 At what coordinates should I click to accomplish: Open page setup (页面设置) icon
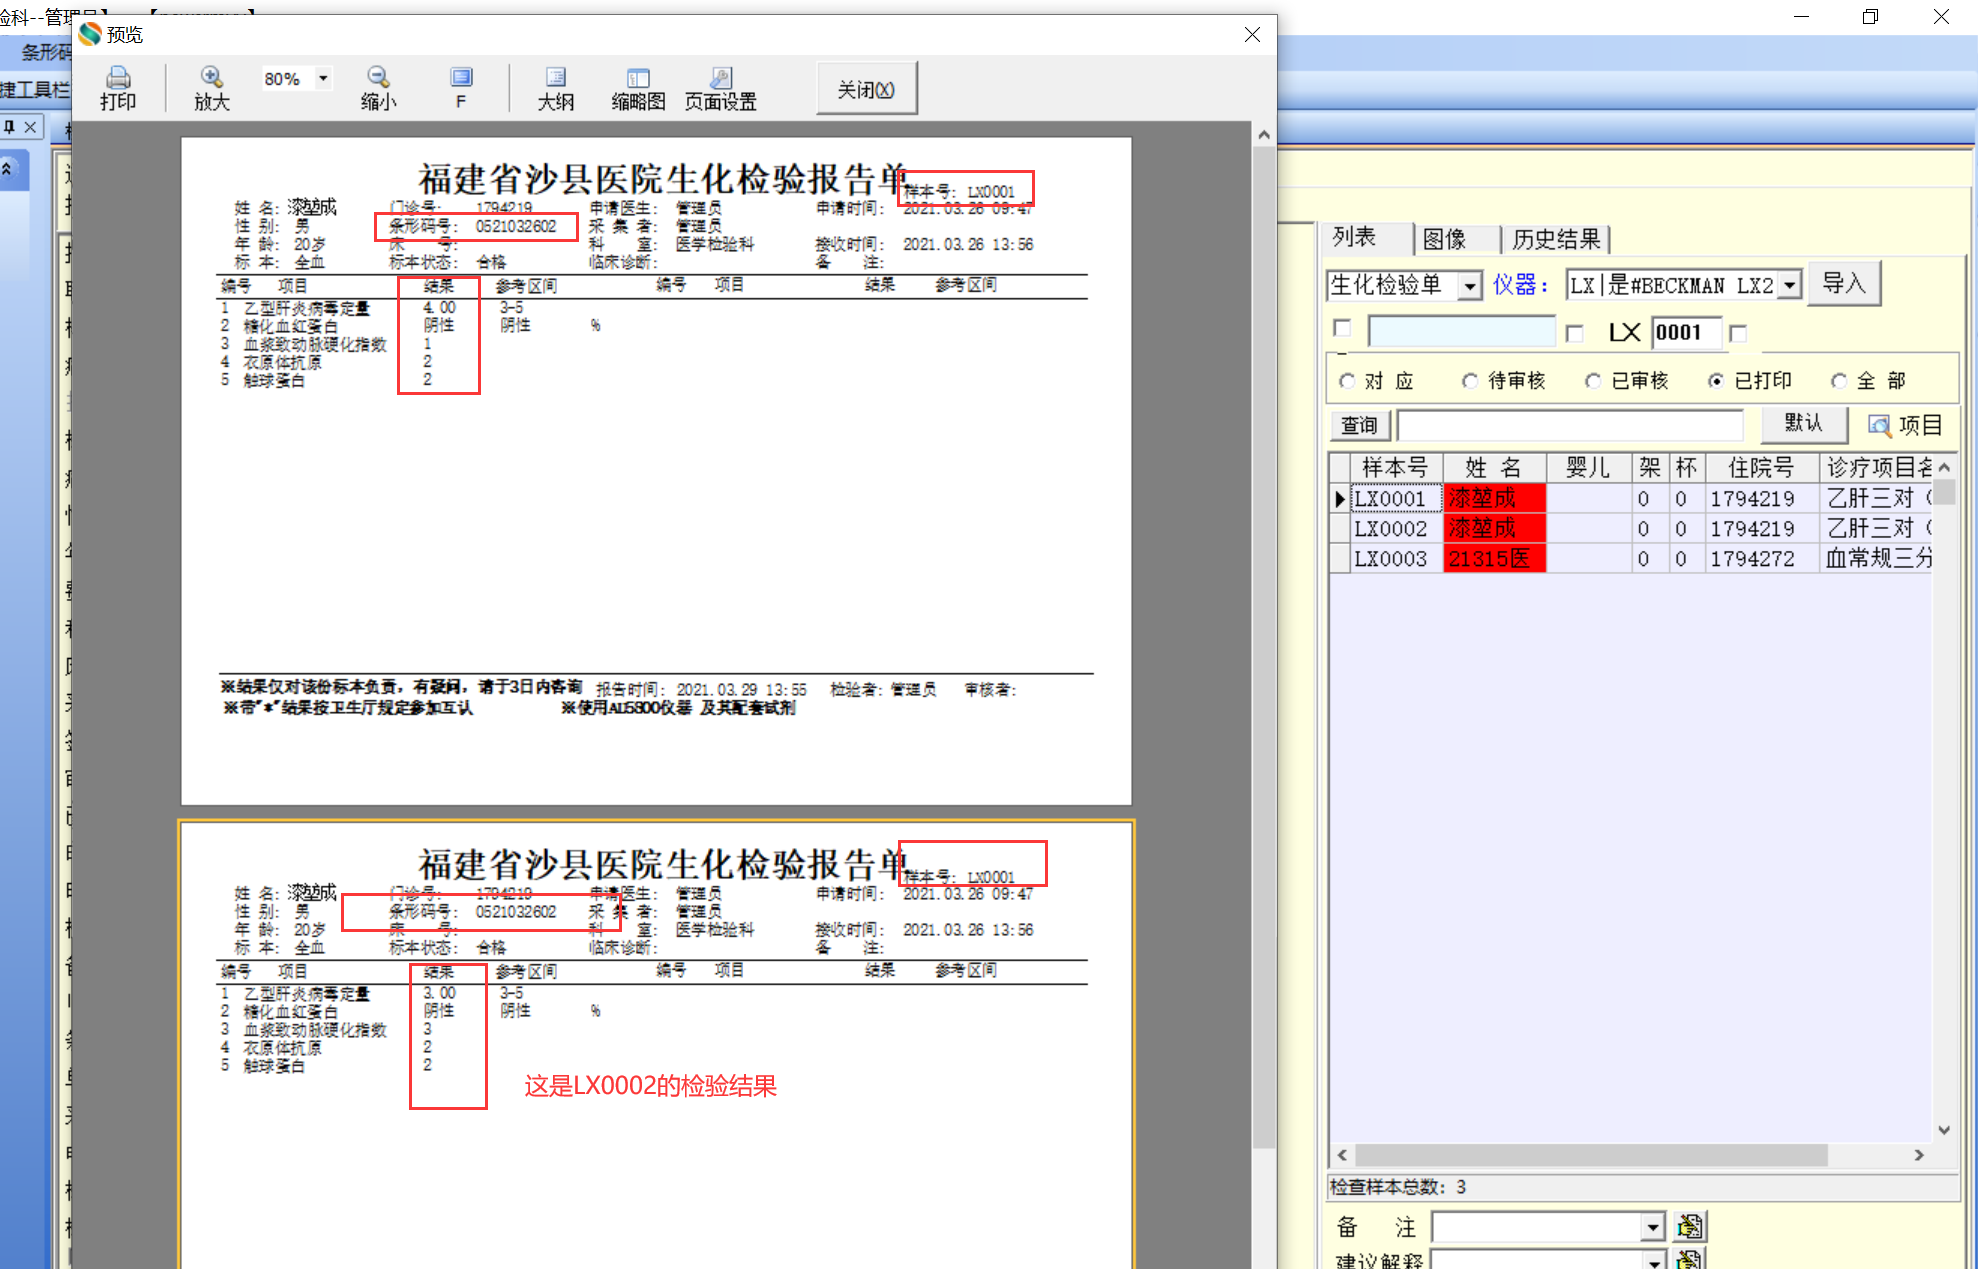(721, 78)
